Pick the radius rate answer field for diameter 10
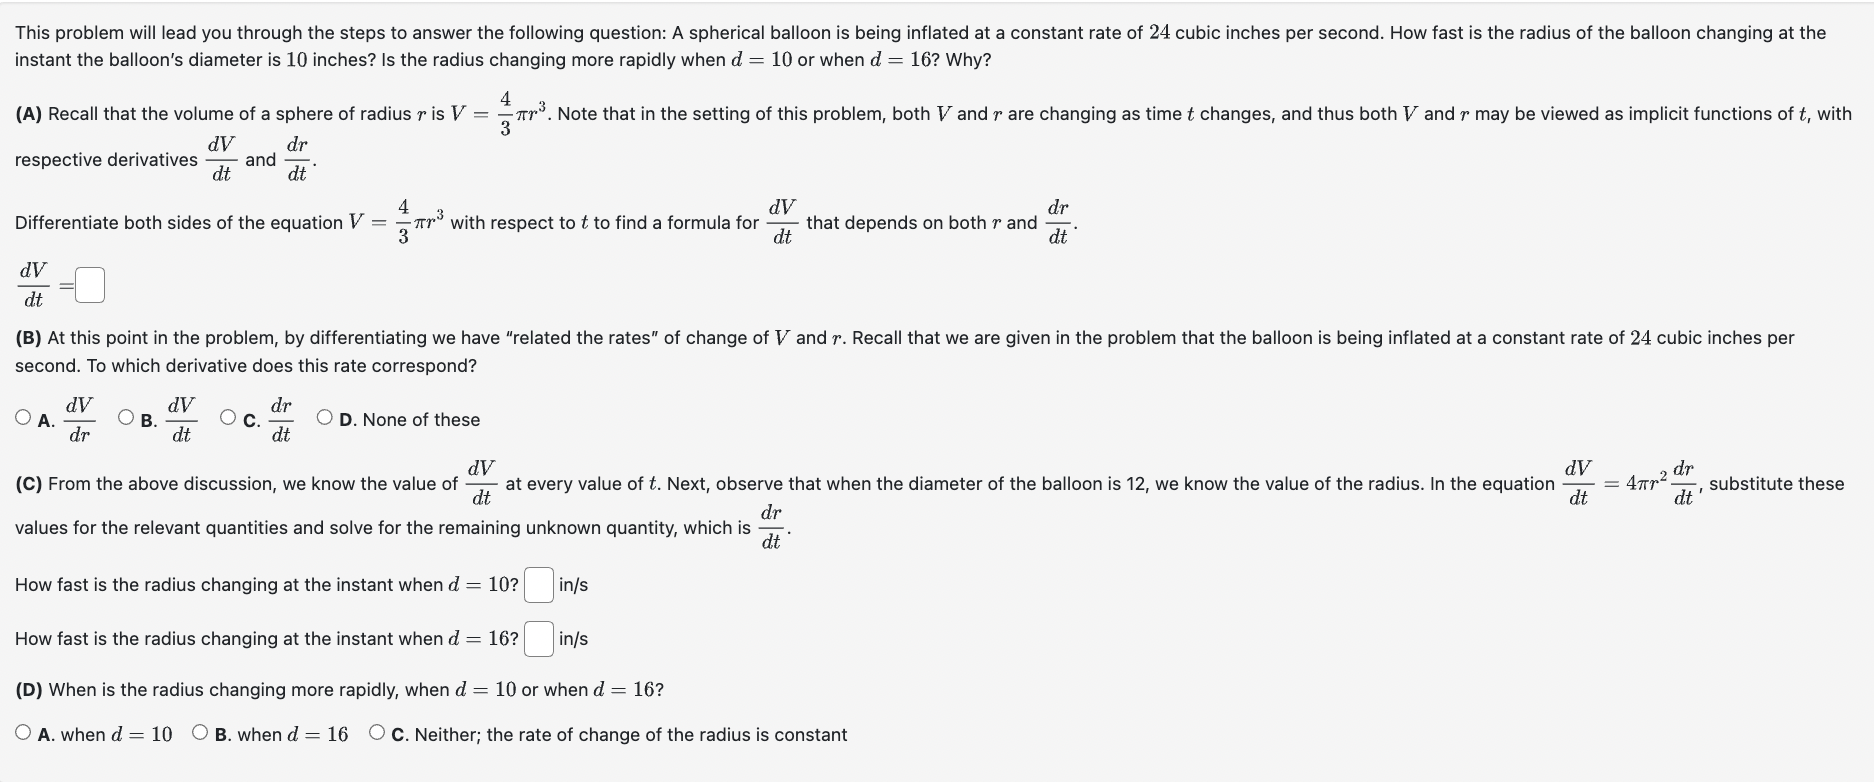The width and height of the screenshot is (1874, 782). [x=539, y=585]
